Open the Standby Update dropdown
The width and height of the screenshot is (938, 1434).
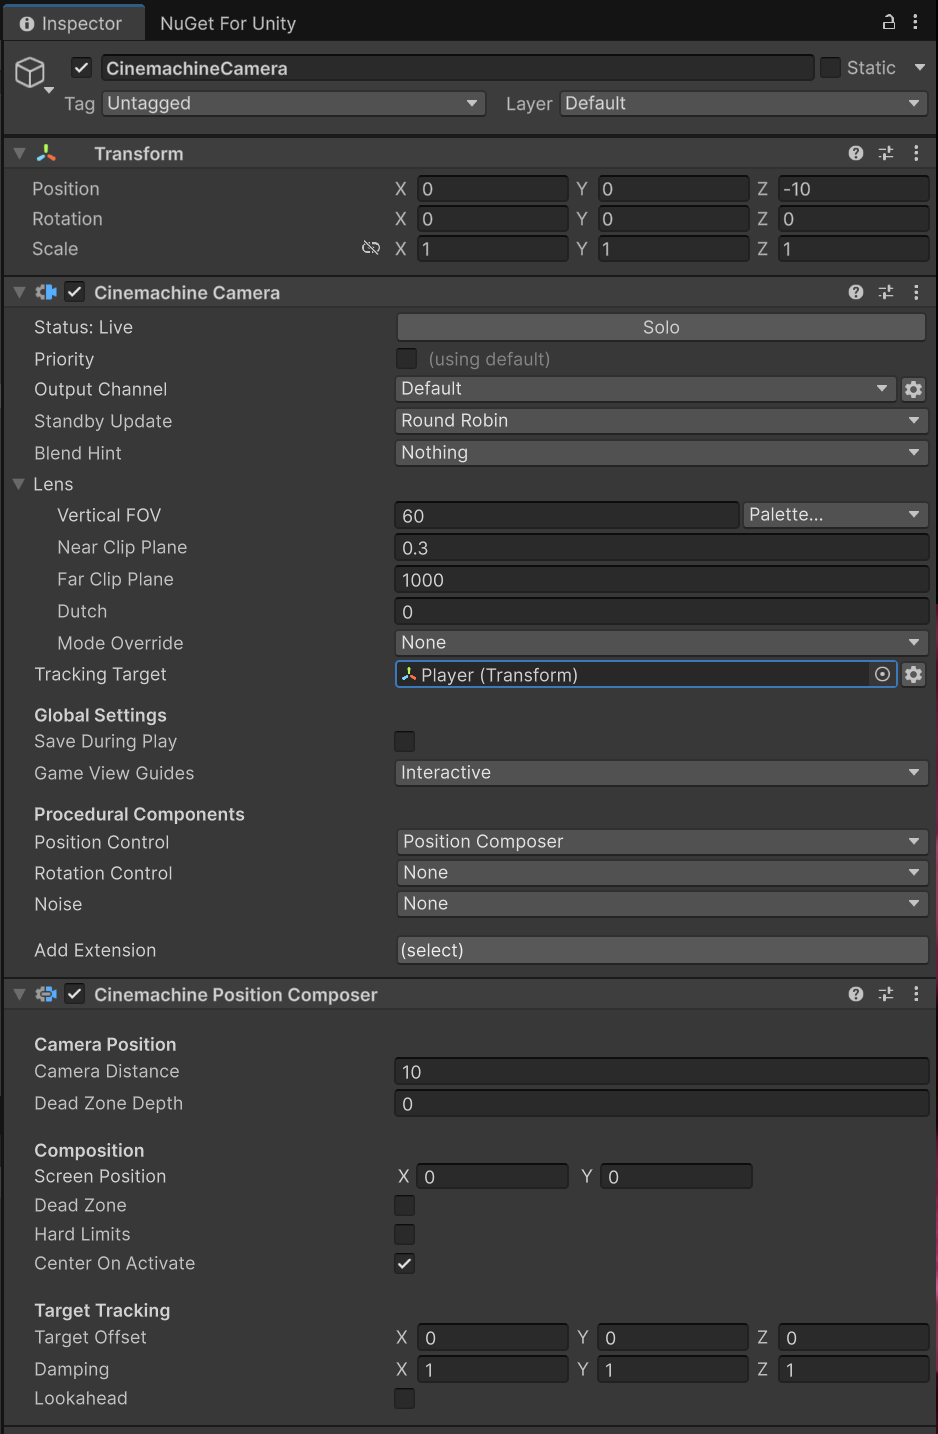pyautogui.click(x=661, y=421)
